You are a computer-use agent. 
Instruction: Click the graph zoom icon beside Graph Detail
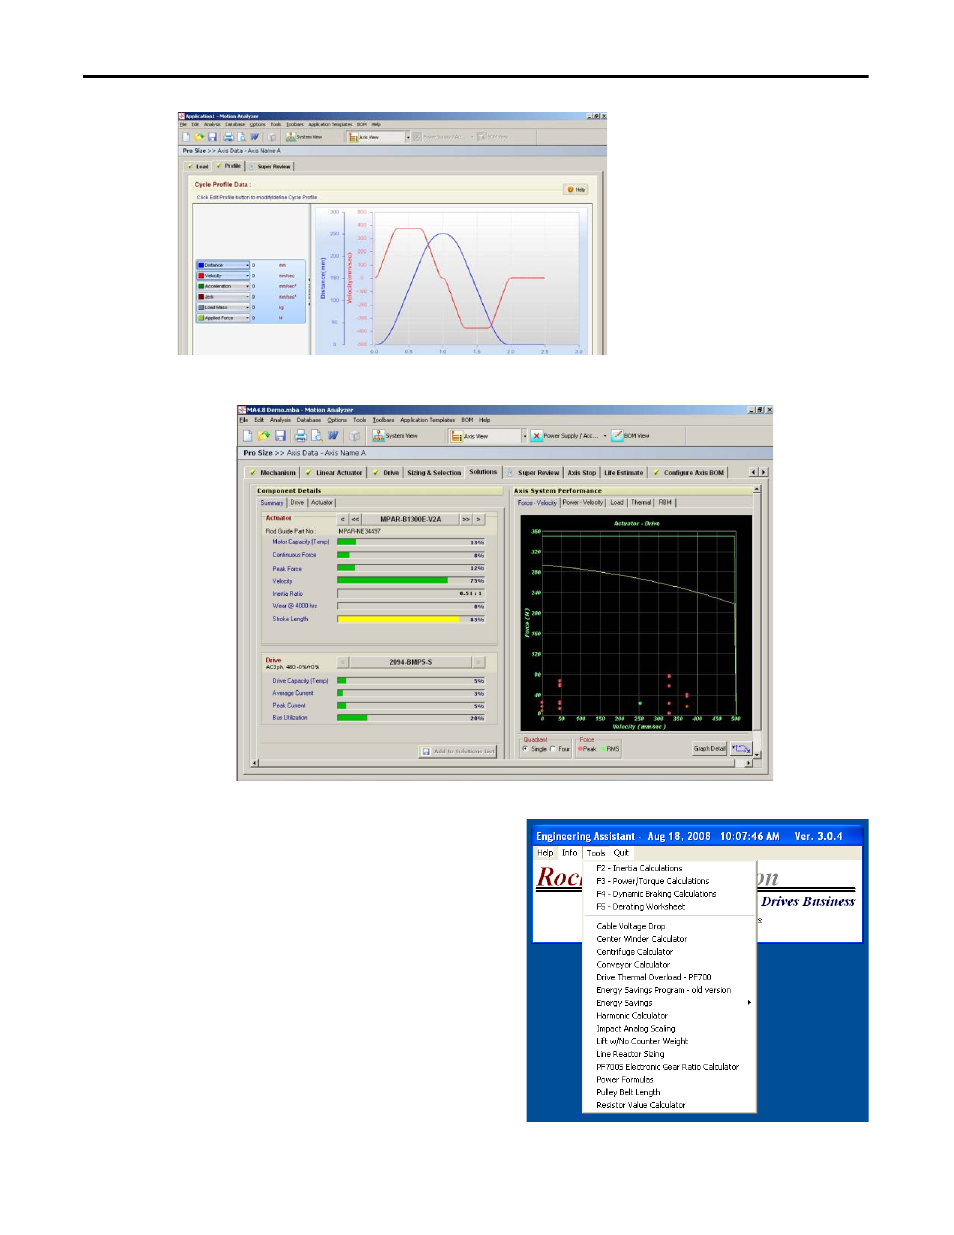[x=741, y=748]
